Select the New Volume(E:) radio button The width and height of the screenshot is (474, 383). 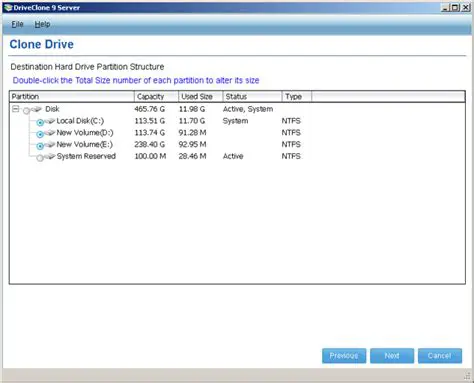coord(40,146)
